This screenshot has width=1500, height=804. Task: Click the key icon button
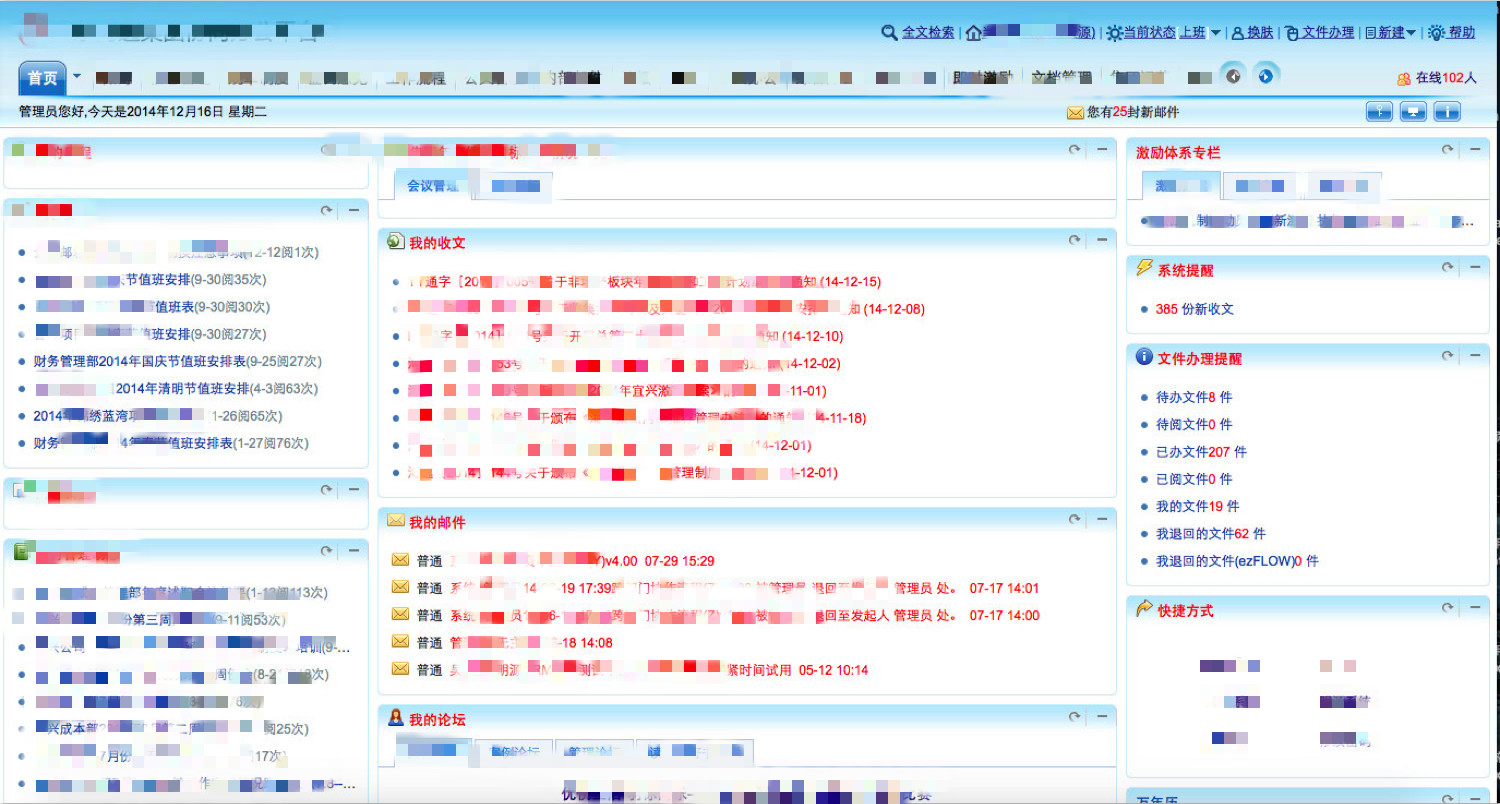[x=1379, y=112]
